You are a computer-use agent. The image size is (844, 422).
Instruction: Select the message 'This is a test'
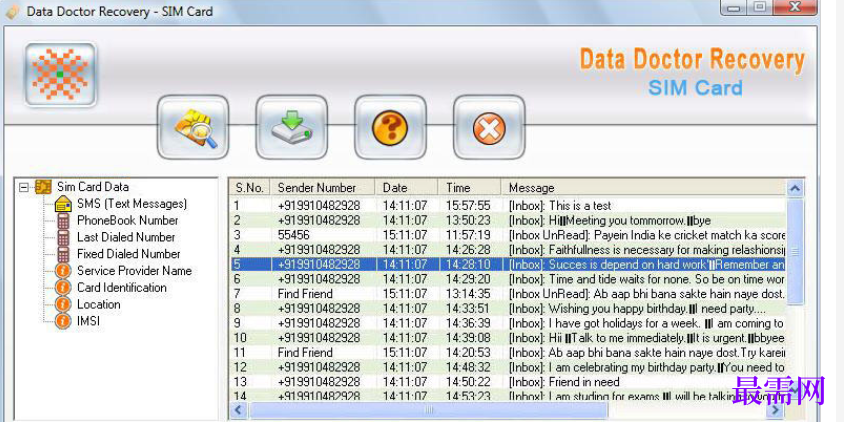(508, 206)
